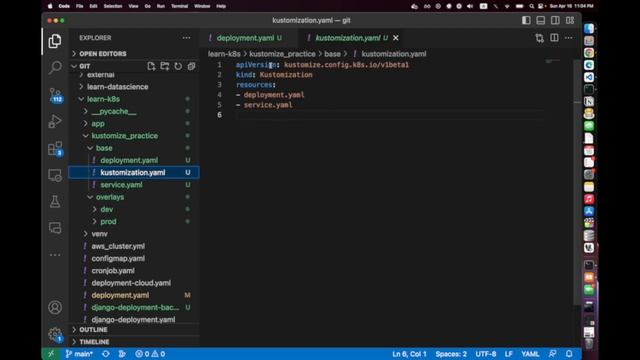The image size is (640, 360).
Task: Change YAML language mode in status bar
Action: [x=530, y=354]
